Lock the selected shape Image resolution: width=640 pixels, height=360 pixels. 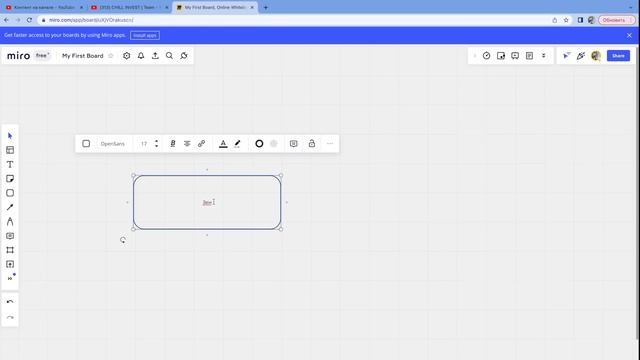click(x=312, y=143)
